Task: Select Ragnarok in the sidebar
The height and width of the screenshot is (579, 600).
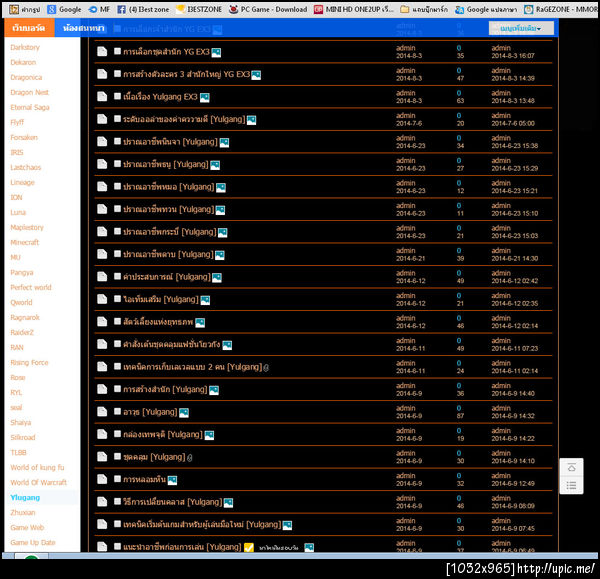Action: click(25, 317)
